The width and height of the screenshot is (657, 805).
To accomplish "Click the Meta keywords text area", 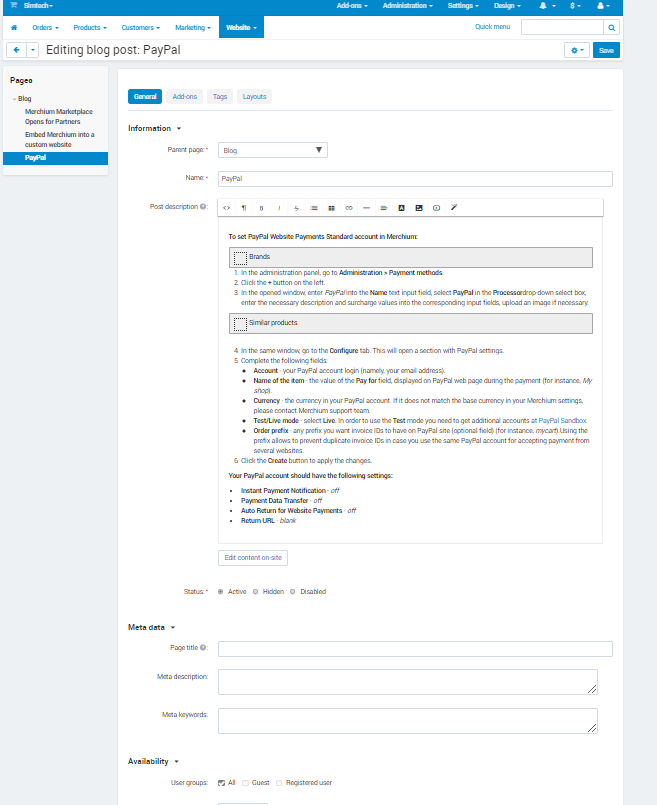I will pos(408,721).
